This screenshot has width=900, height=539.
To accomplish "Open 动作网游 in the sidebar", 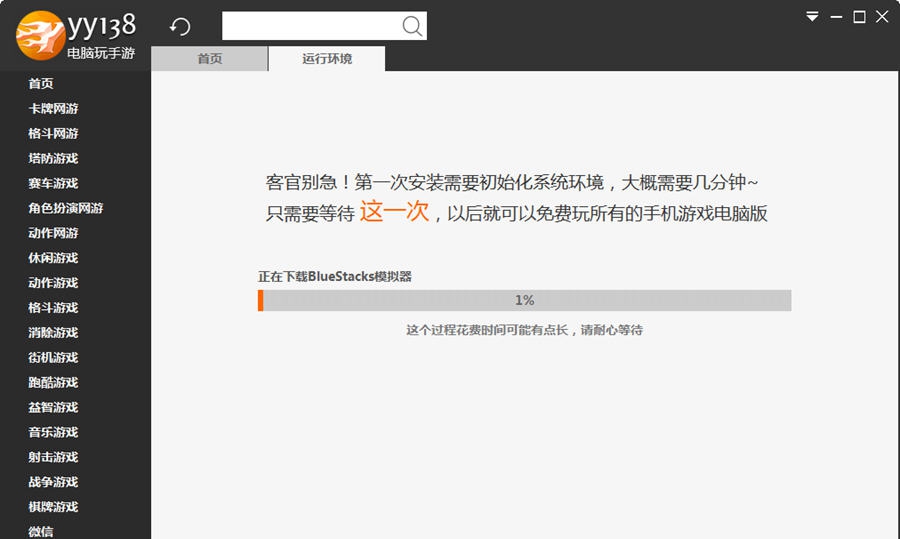I will (53, 232).
